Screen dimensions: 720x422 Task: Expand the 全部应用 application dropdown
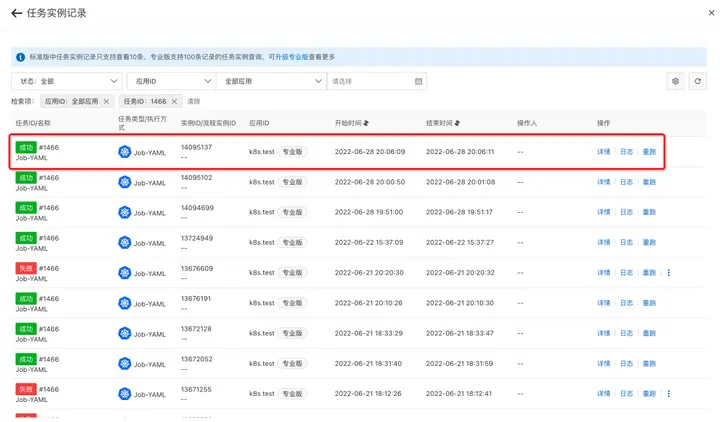click(x=271, y=81)
